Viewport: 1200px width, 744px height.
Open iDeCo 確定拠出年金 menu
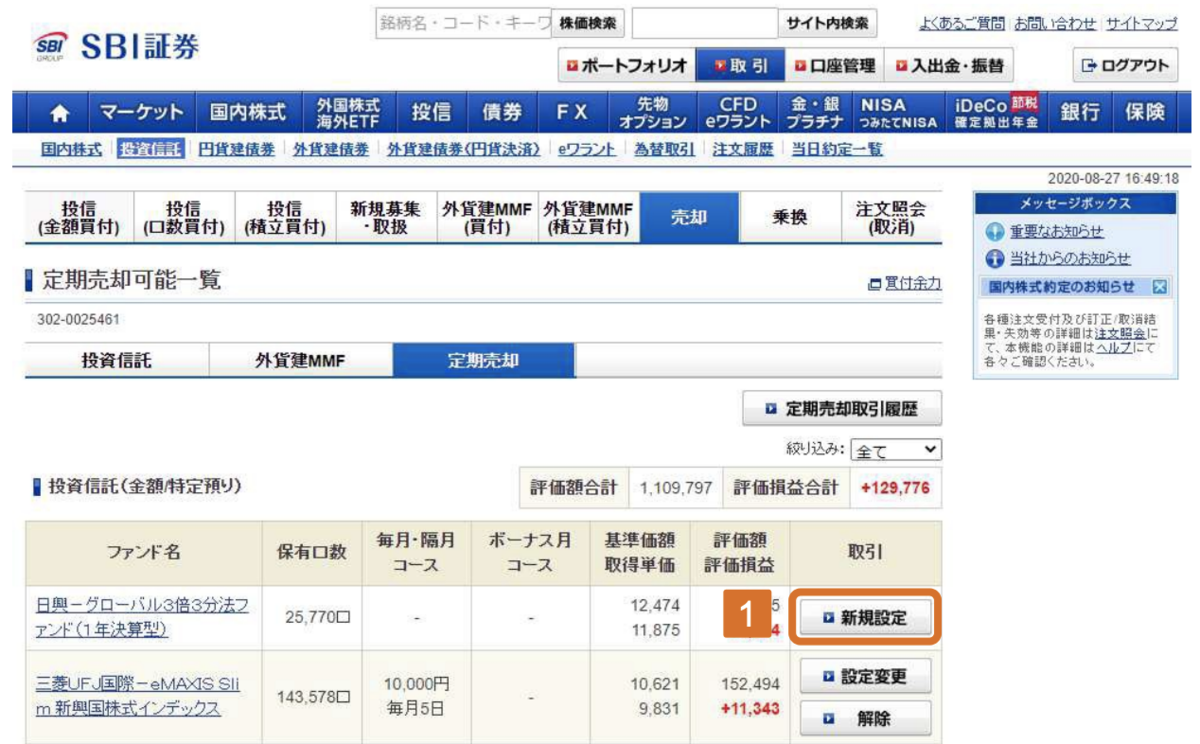995,112
